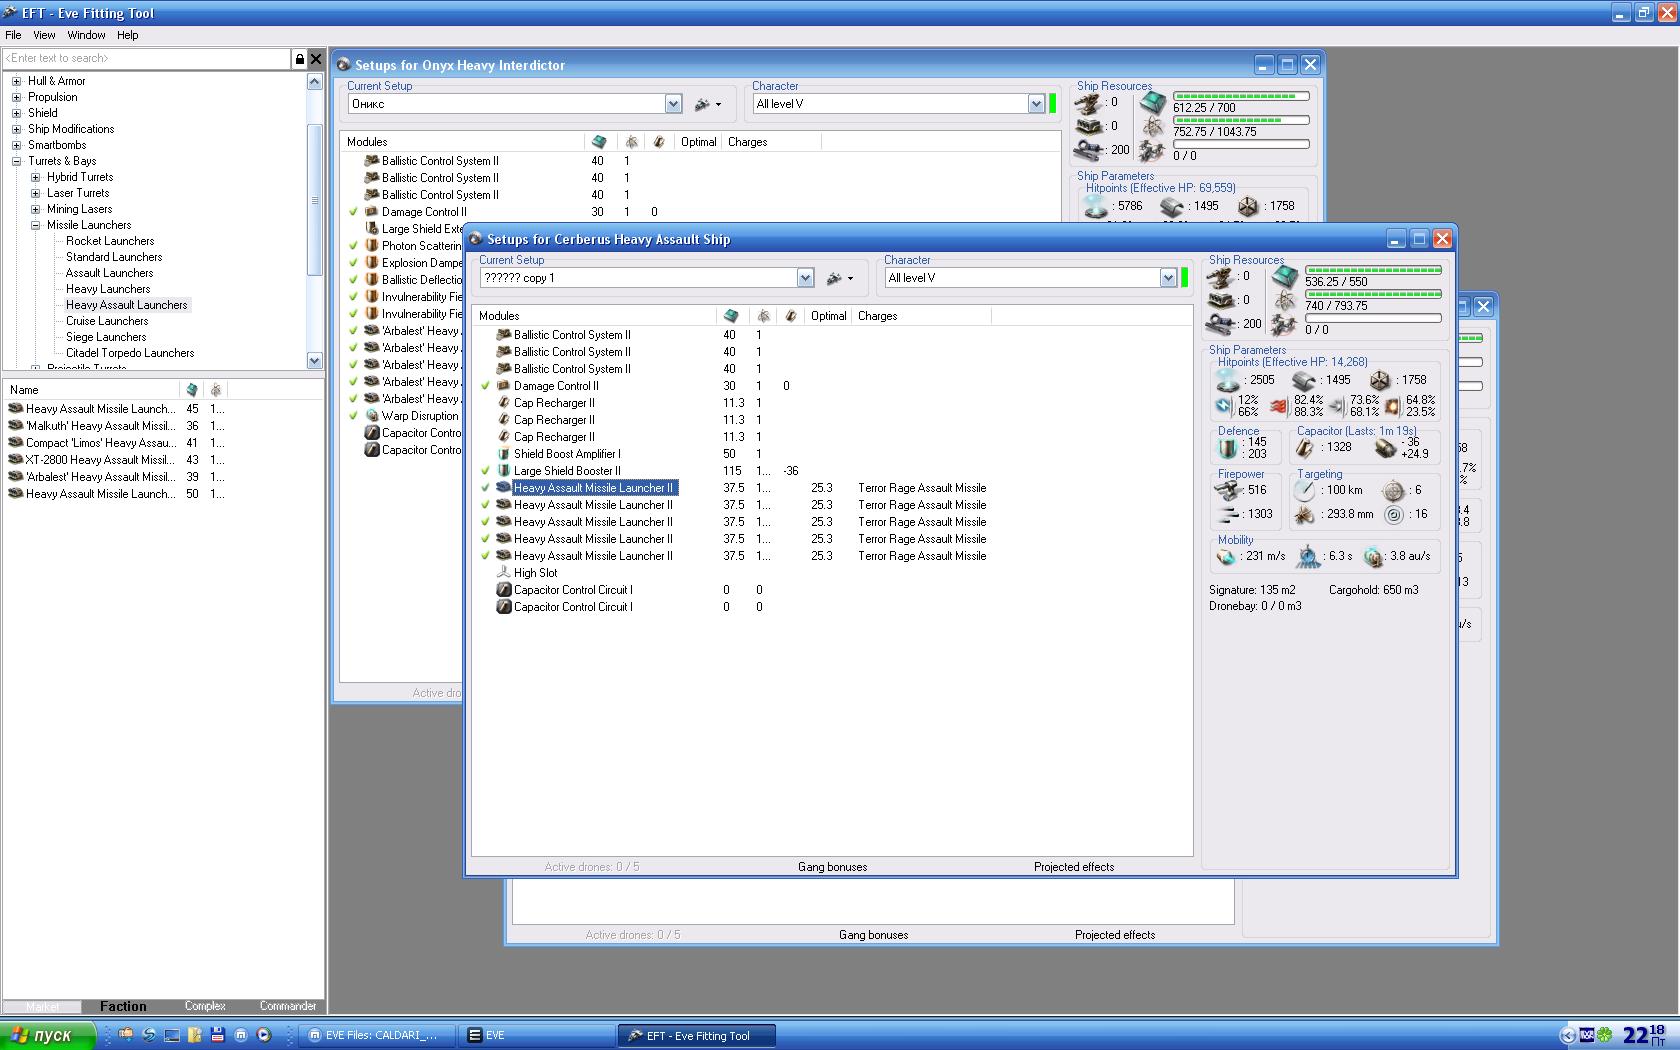
Task: Toggle Large Shield Booster II checkmark in Cerberus
Action: pyautogui.click(x=485, y=471)
